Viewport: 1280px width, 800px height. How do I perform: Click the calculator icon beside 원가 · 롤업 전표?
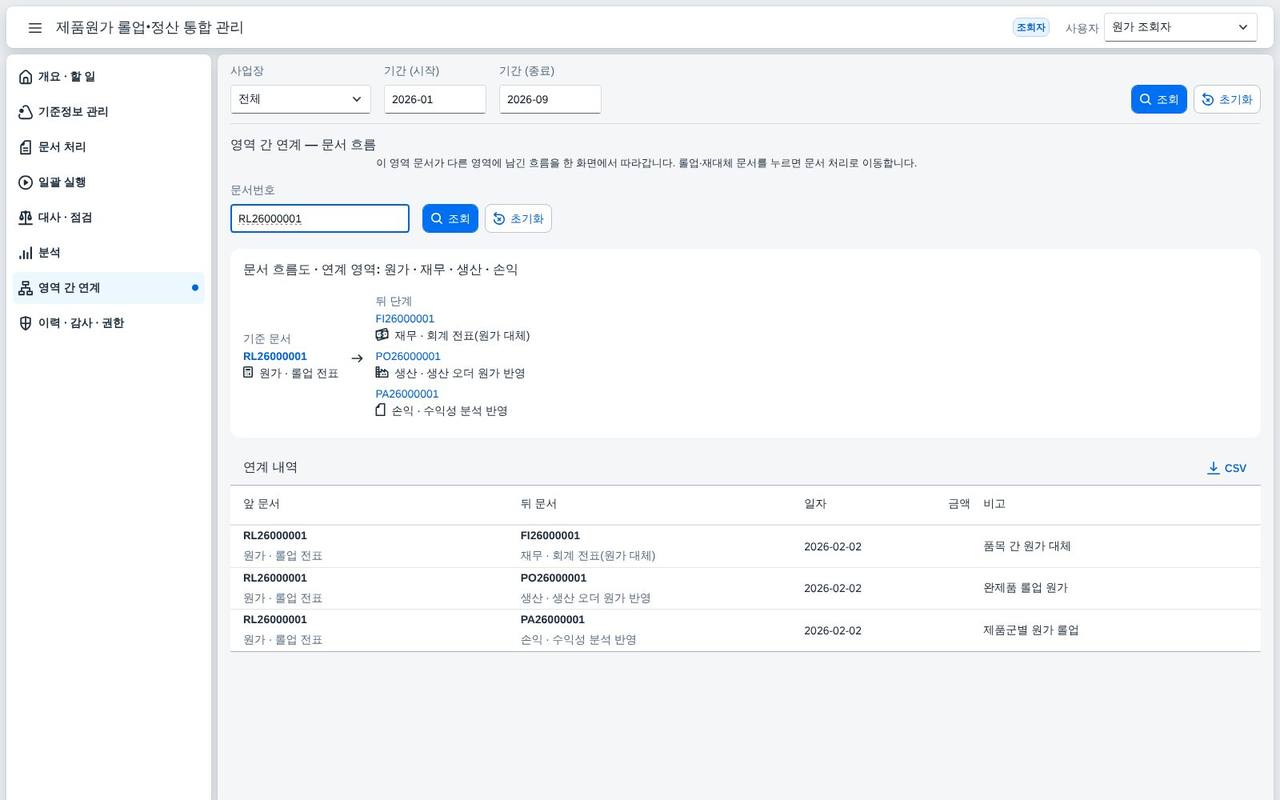point(248,372)
